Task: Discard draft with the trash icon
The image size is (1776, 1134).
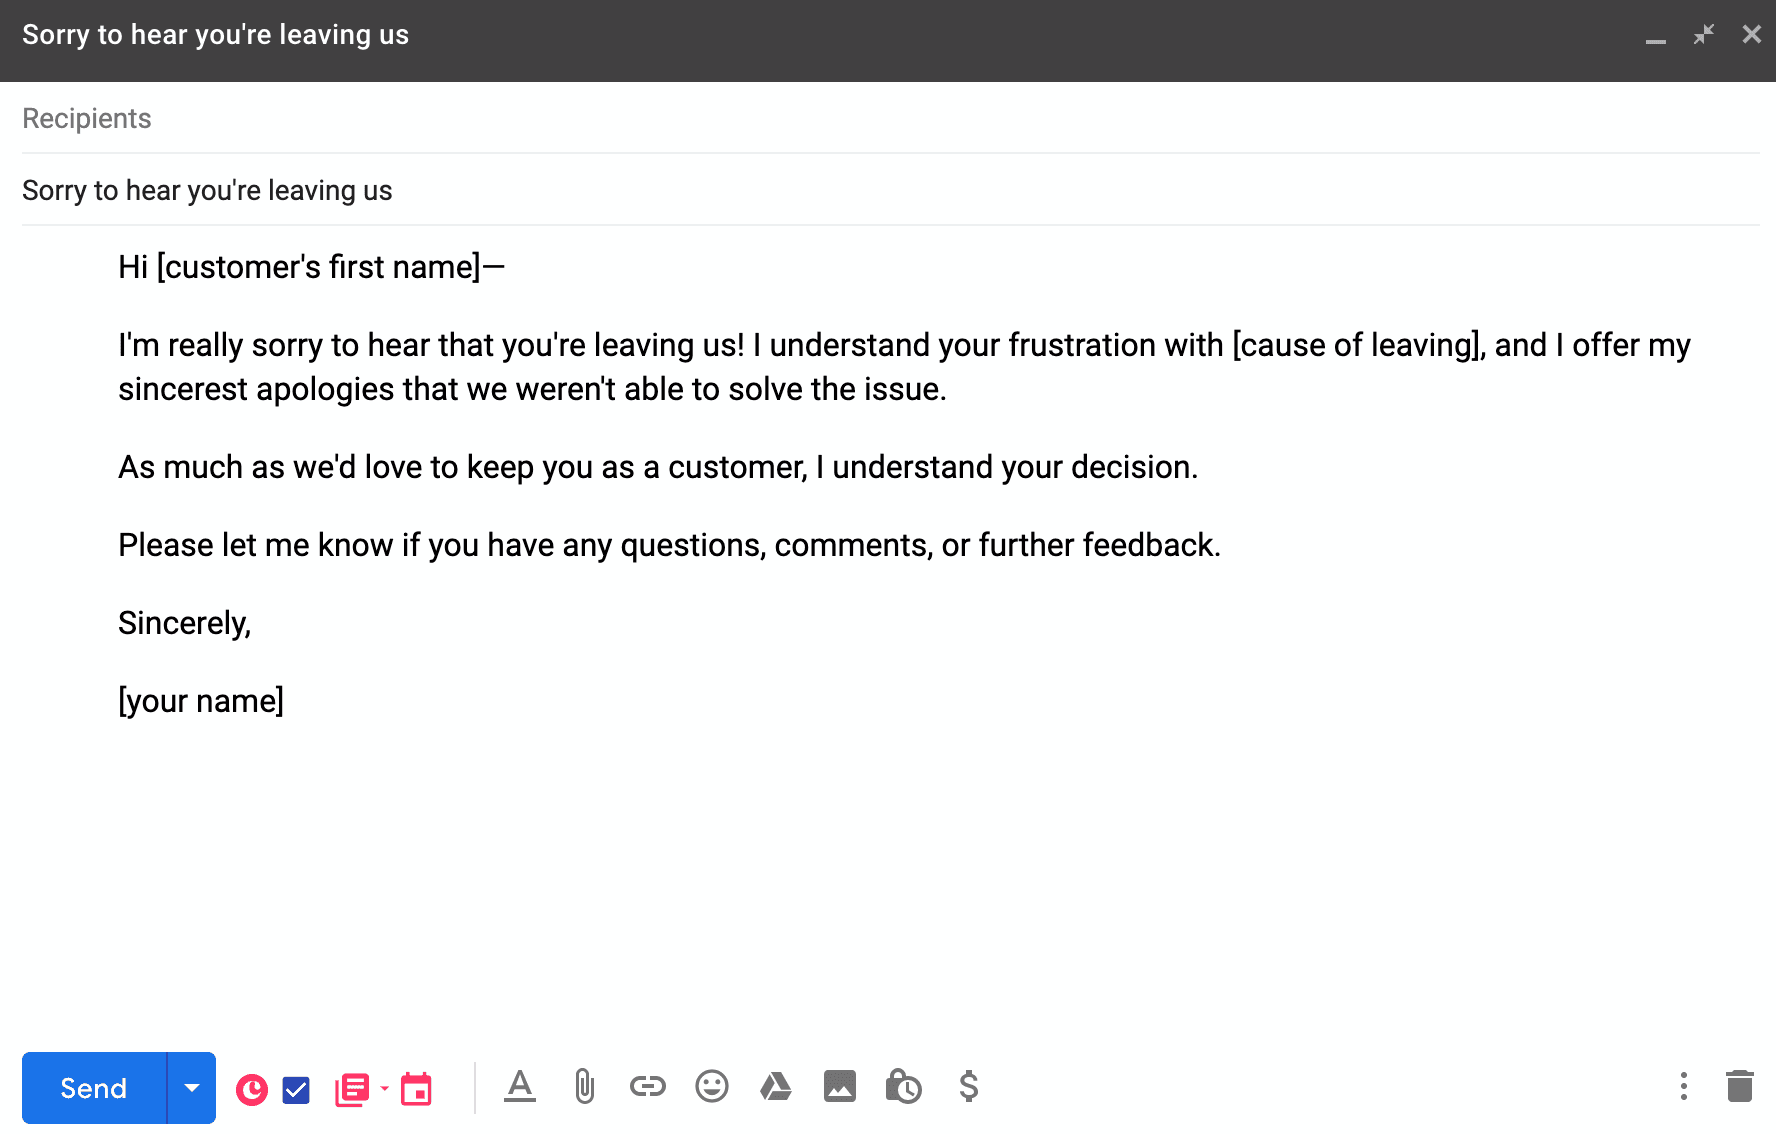Action: (1740, 1086)
